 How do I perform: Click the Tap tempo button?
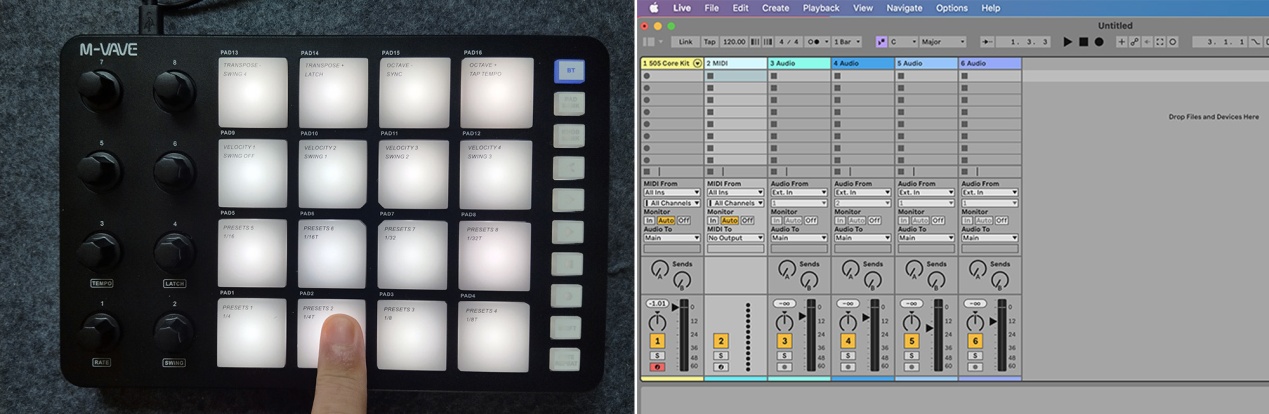click(x=709, y=42)
